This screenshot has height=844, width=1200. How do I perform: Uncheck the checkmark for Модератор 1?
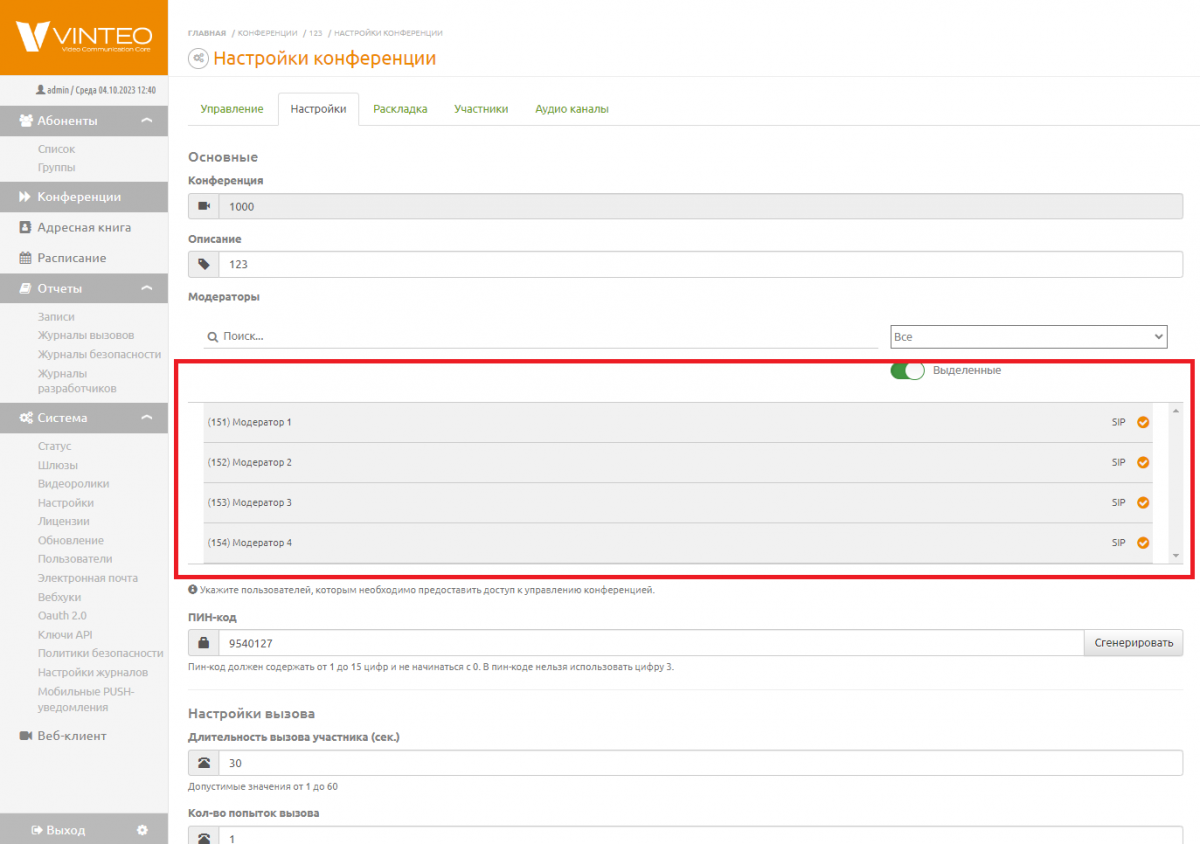pos(1143,422)
